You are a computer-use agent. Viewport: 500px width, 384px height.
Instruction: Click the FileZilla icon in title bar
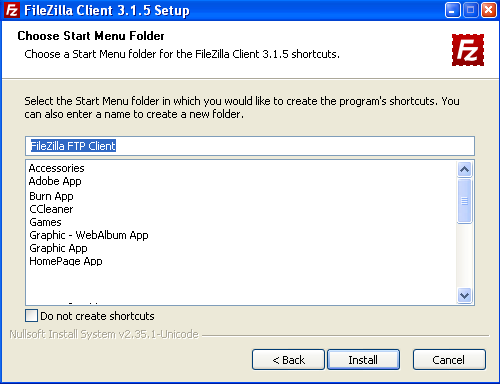(x=12, y=10)
